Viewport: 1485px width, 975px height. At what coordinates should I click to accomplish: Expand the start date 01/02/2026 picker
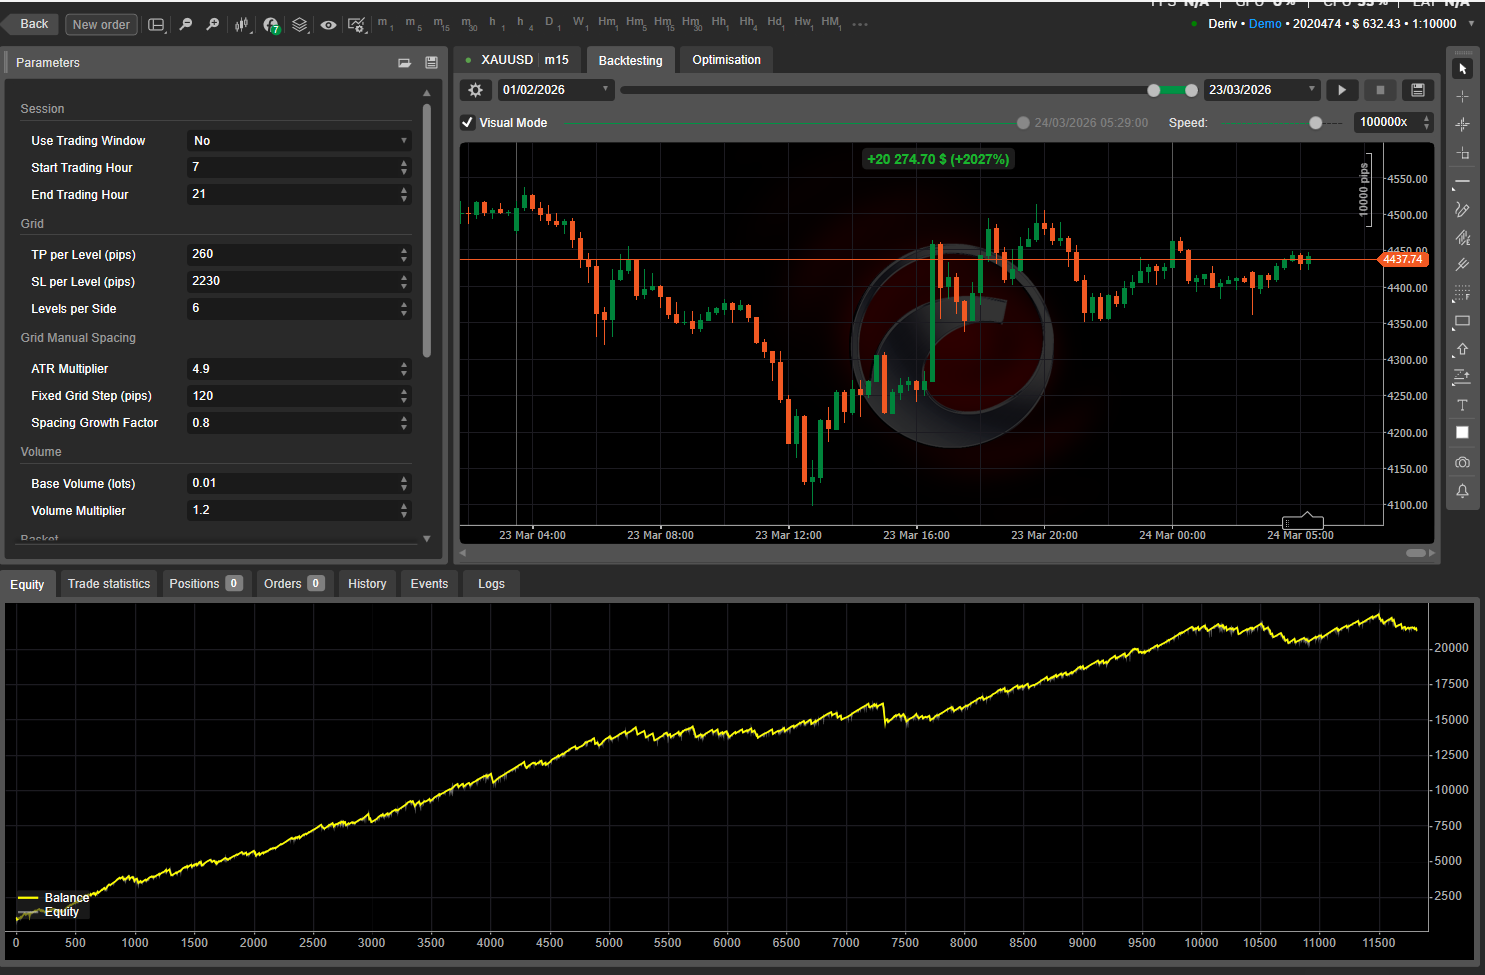point(554,90)
